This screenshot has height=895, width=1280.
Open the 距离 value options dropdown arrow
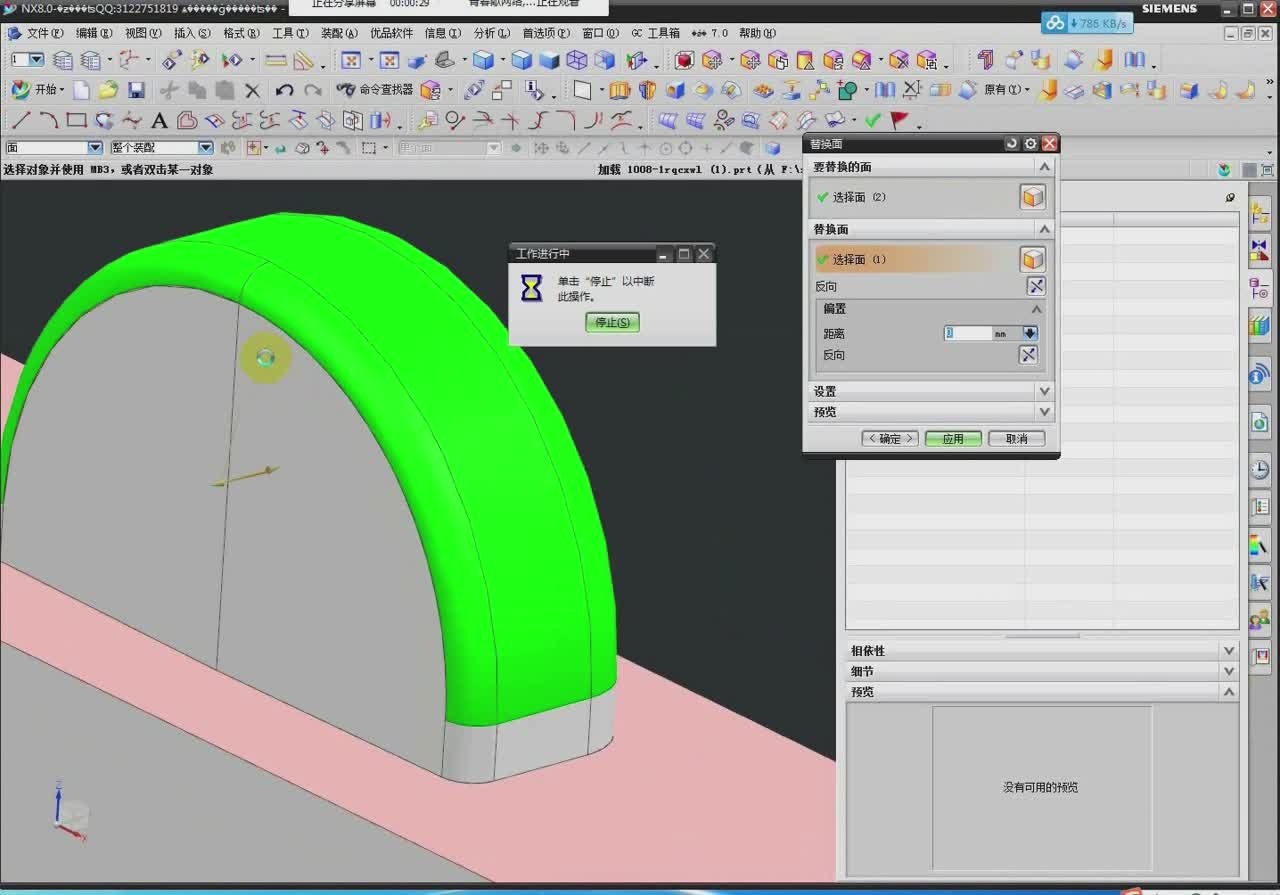(1030, 333)
